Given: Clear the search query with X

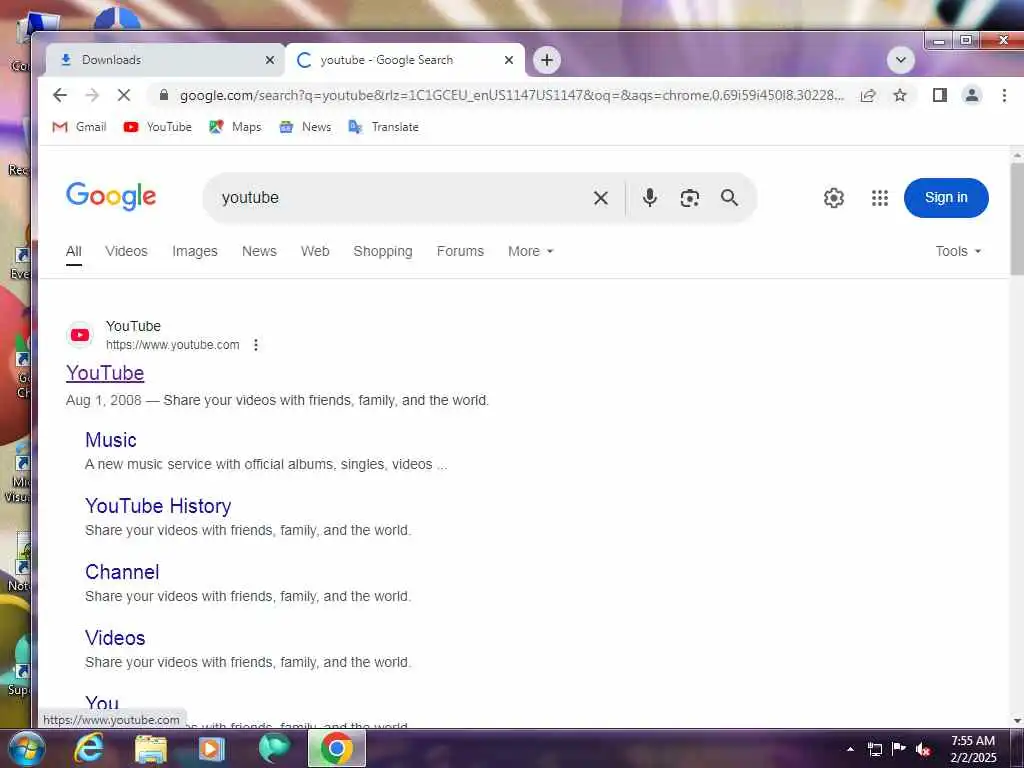Looking at the screenshot, I should click(601, 198).
